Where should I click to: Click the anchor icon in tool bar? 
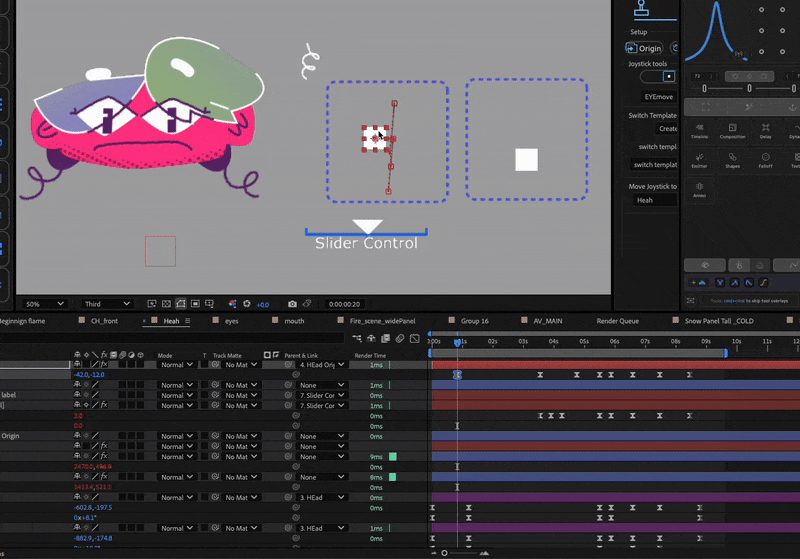[792, 107]
